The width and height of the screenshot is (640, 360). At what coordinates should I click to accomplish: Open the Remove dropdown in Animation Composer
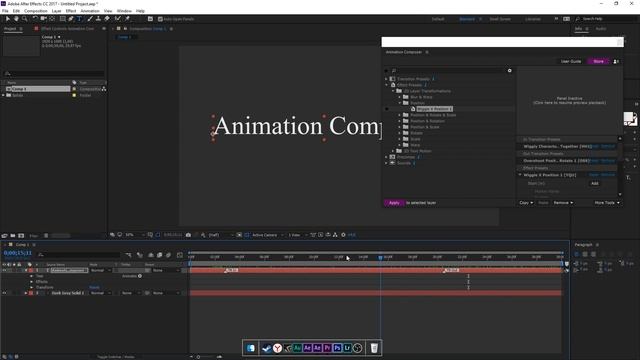tap(563, 203)
